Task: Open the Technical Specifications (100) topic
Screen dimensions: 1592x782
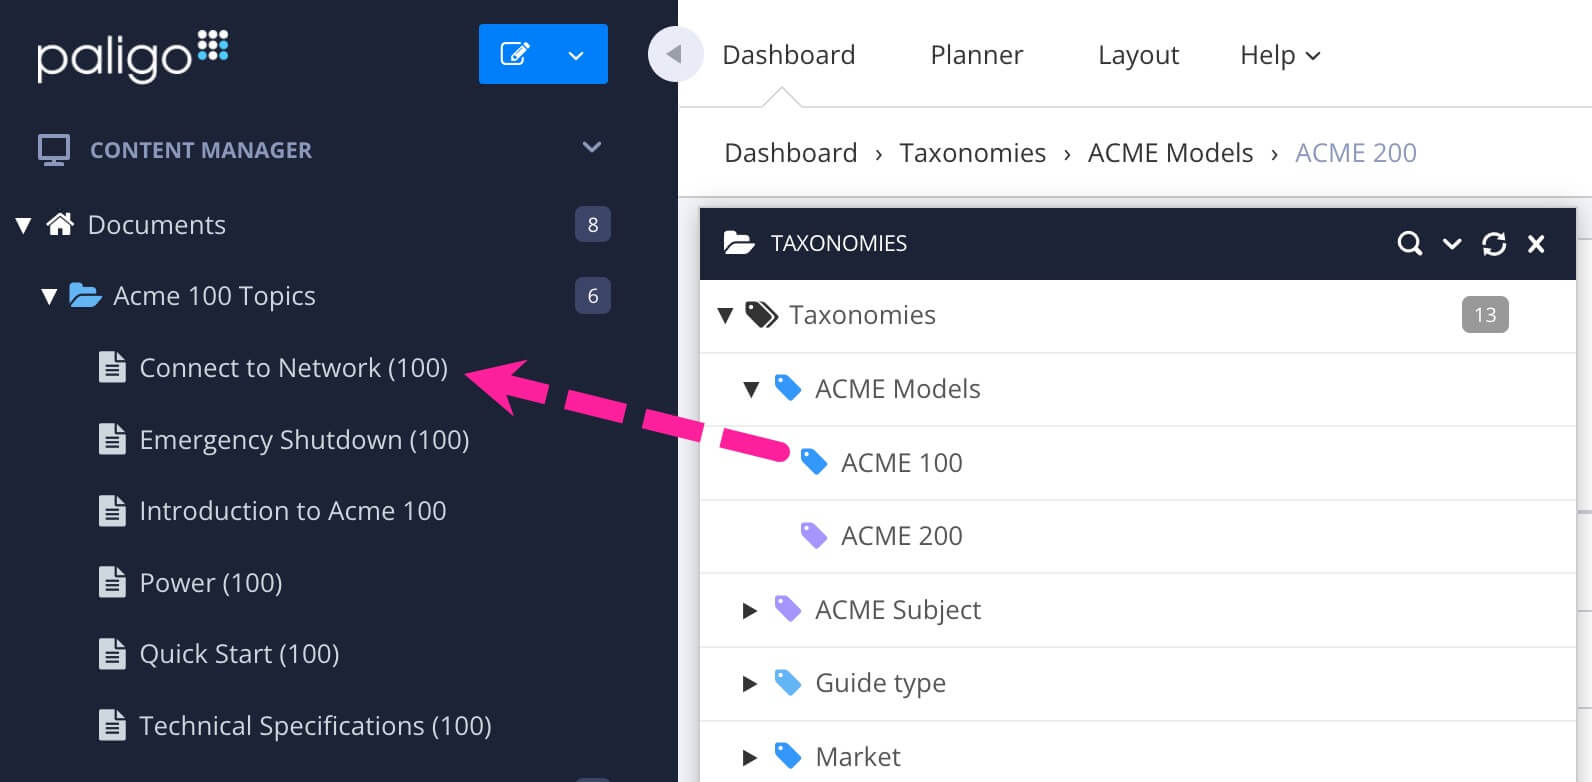Action: tap(315, 726)
